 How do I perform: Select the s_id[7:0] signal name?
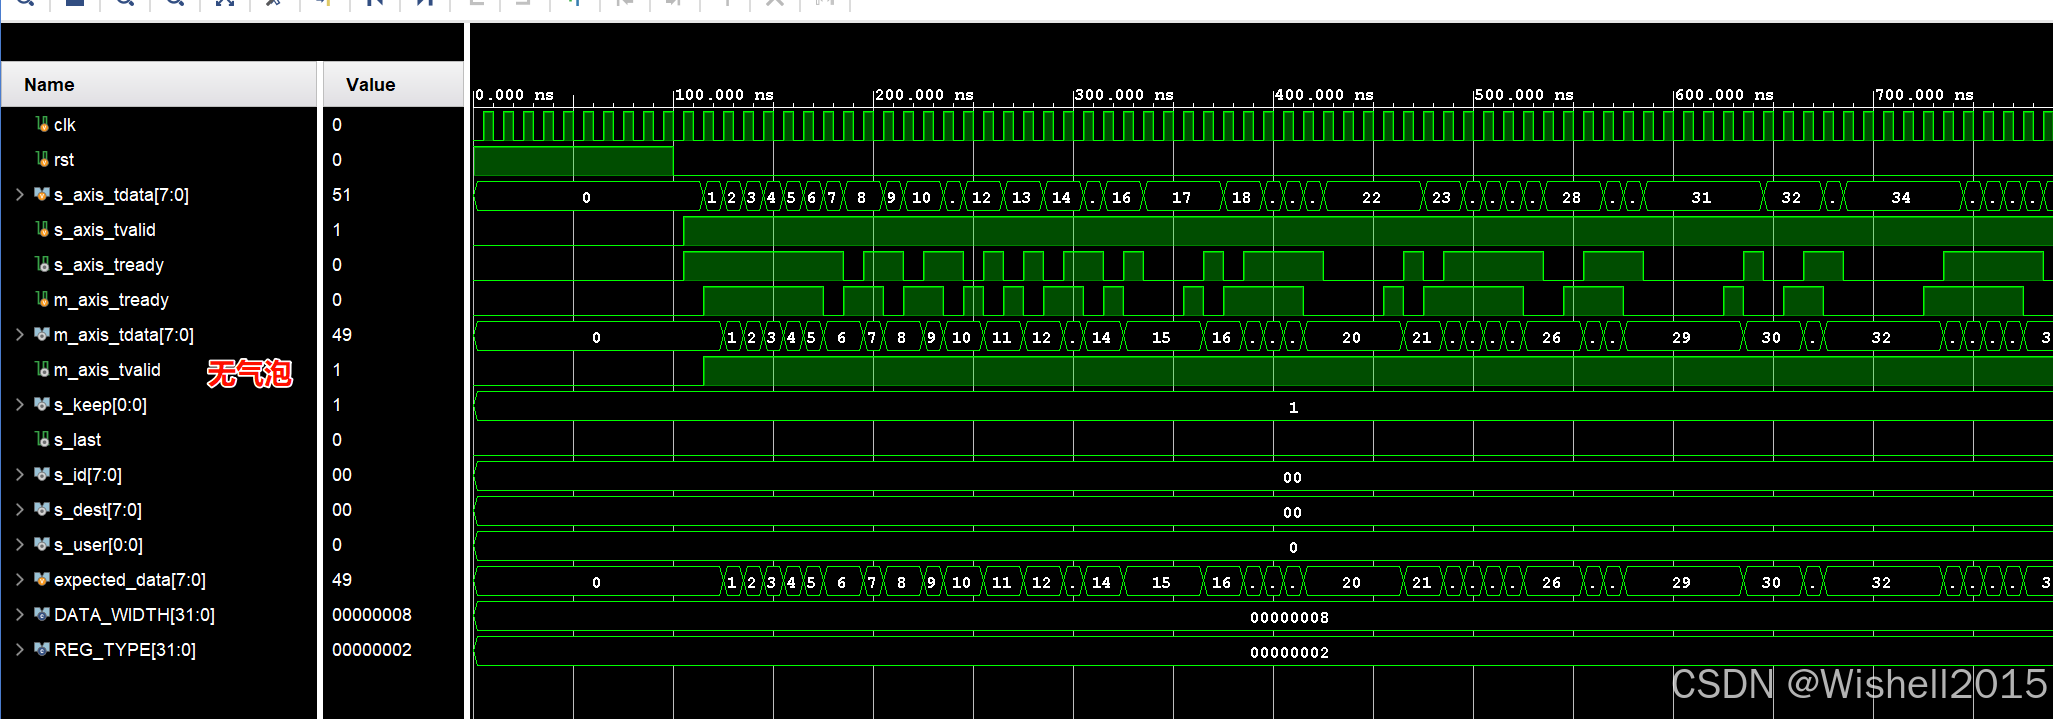pyautogui.click(x=88, y=475)
